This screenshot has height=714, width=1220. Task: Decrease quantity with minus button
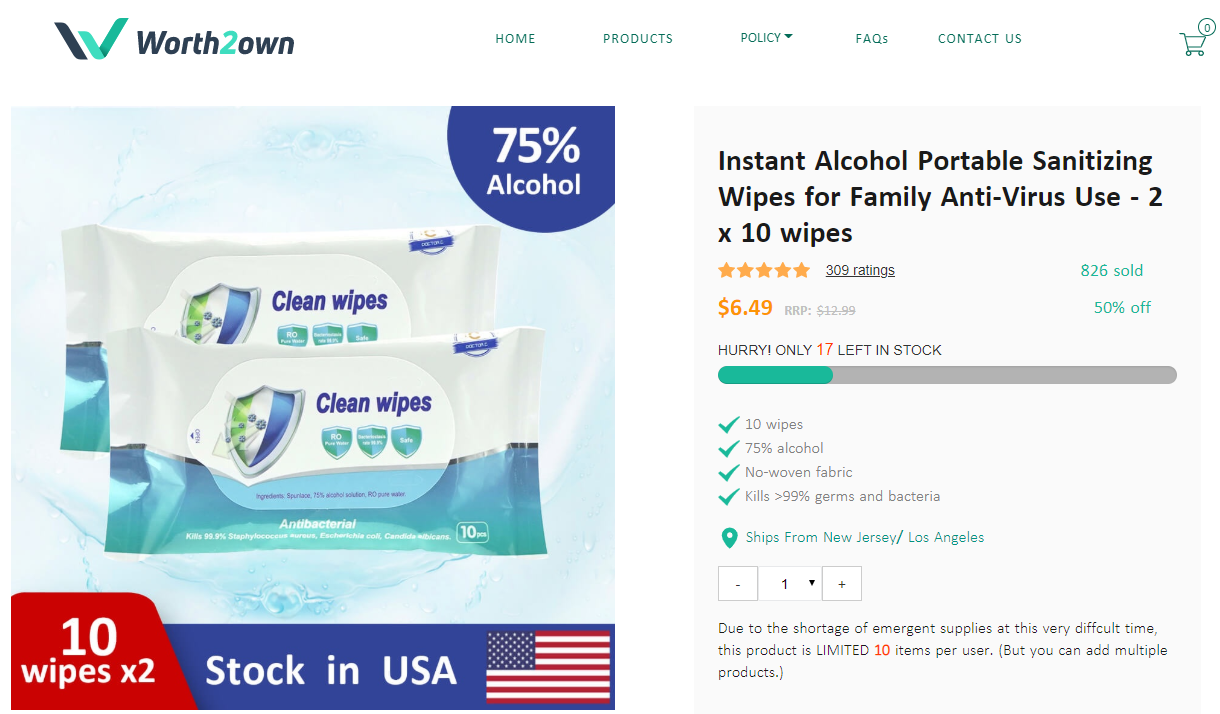coord(738,584)
